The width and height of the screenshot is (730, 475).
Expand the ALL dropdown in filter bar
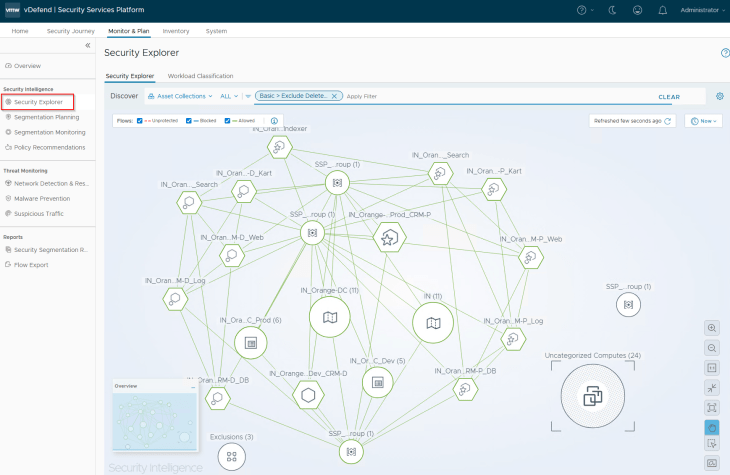click(229, 96)
